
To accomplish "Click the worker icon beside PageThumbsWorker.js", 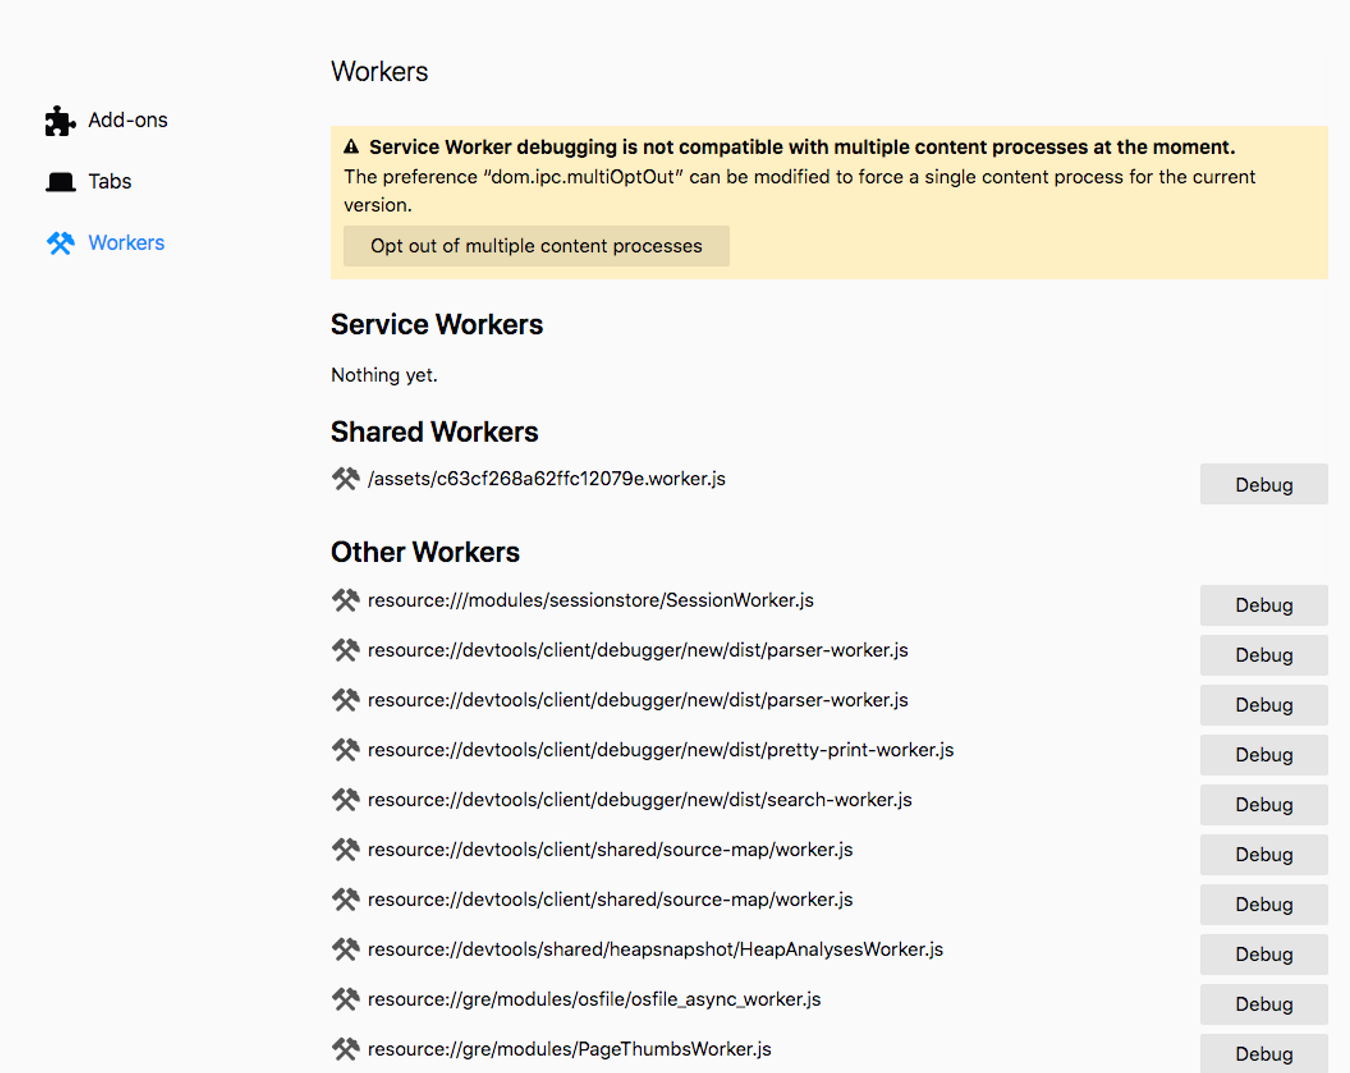I will (x=345, y=1049).
